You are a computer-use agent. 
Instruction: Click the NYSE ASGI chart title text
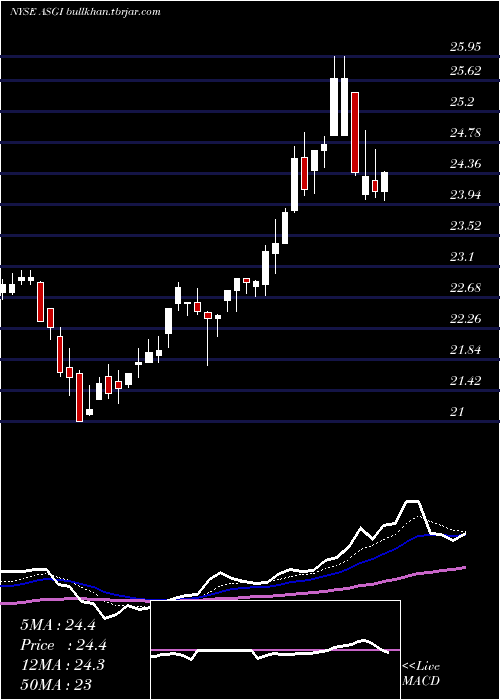(x=85, y=12)
